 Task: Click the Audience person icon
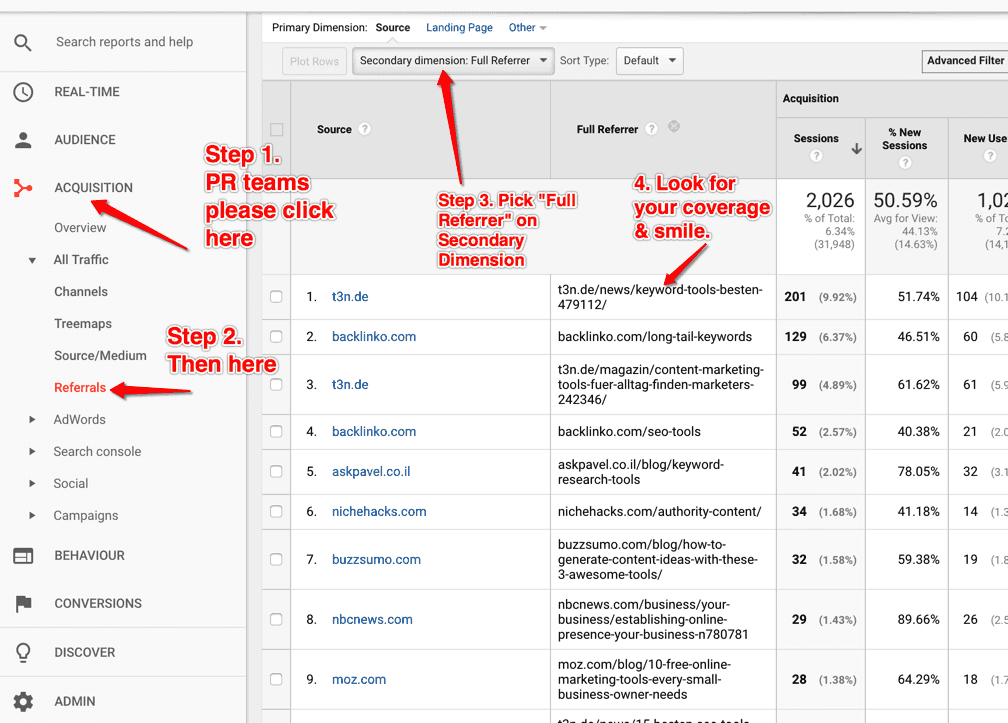coord(23,140)
